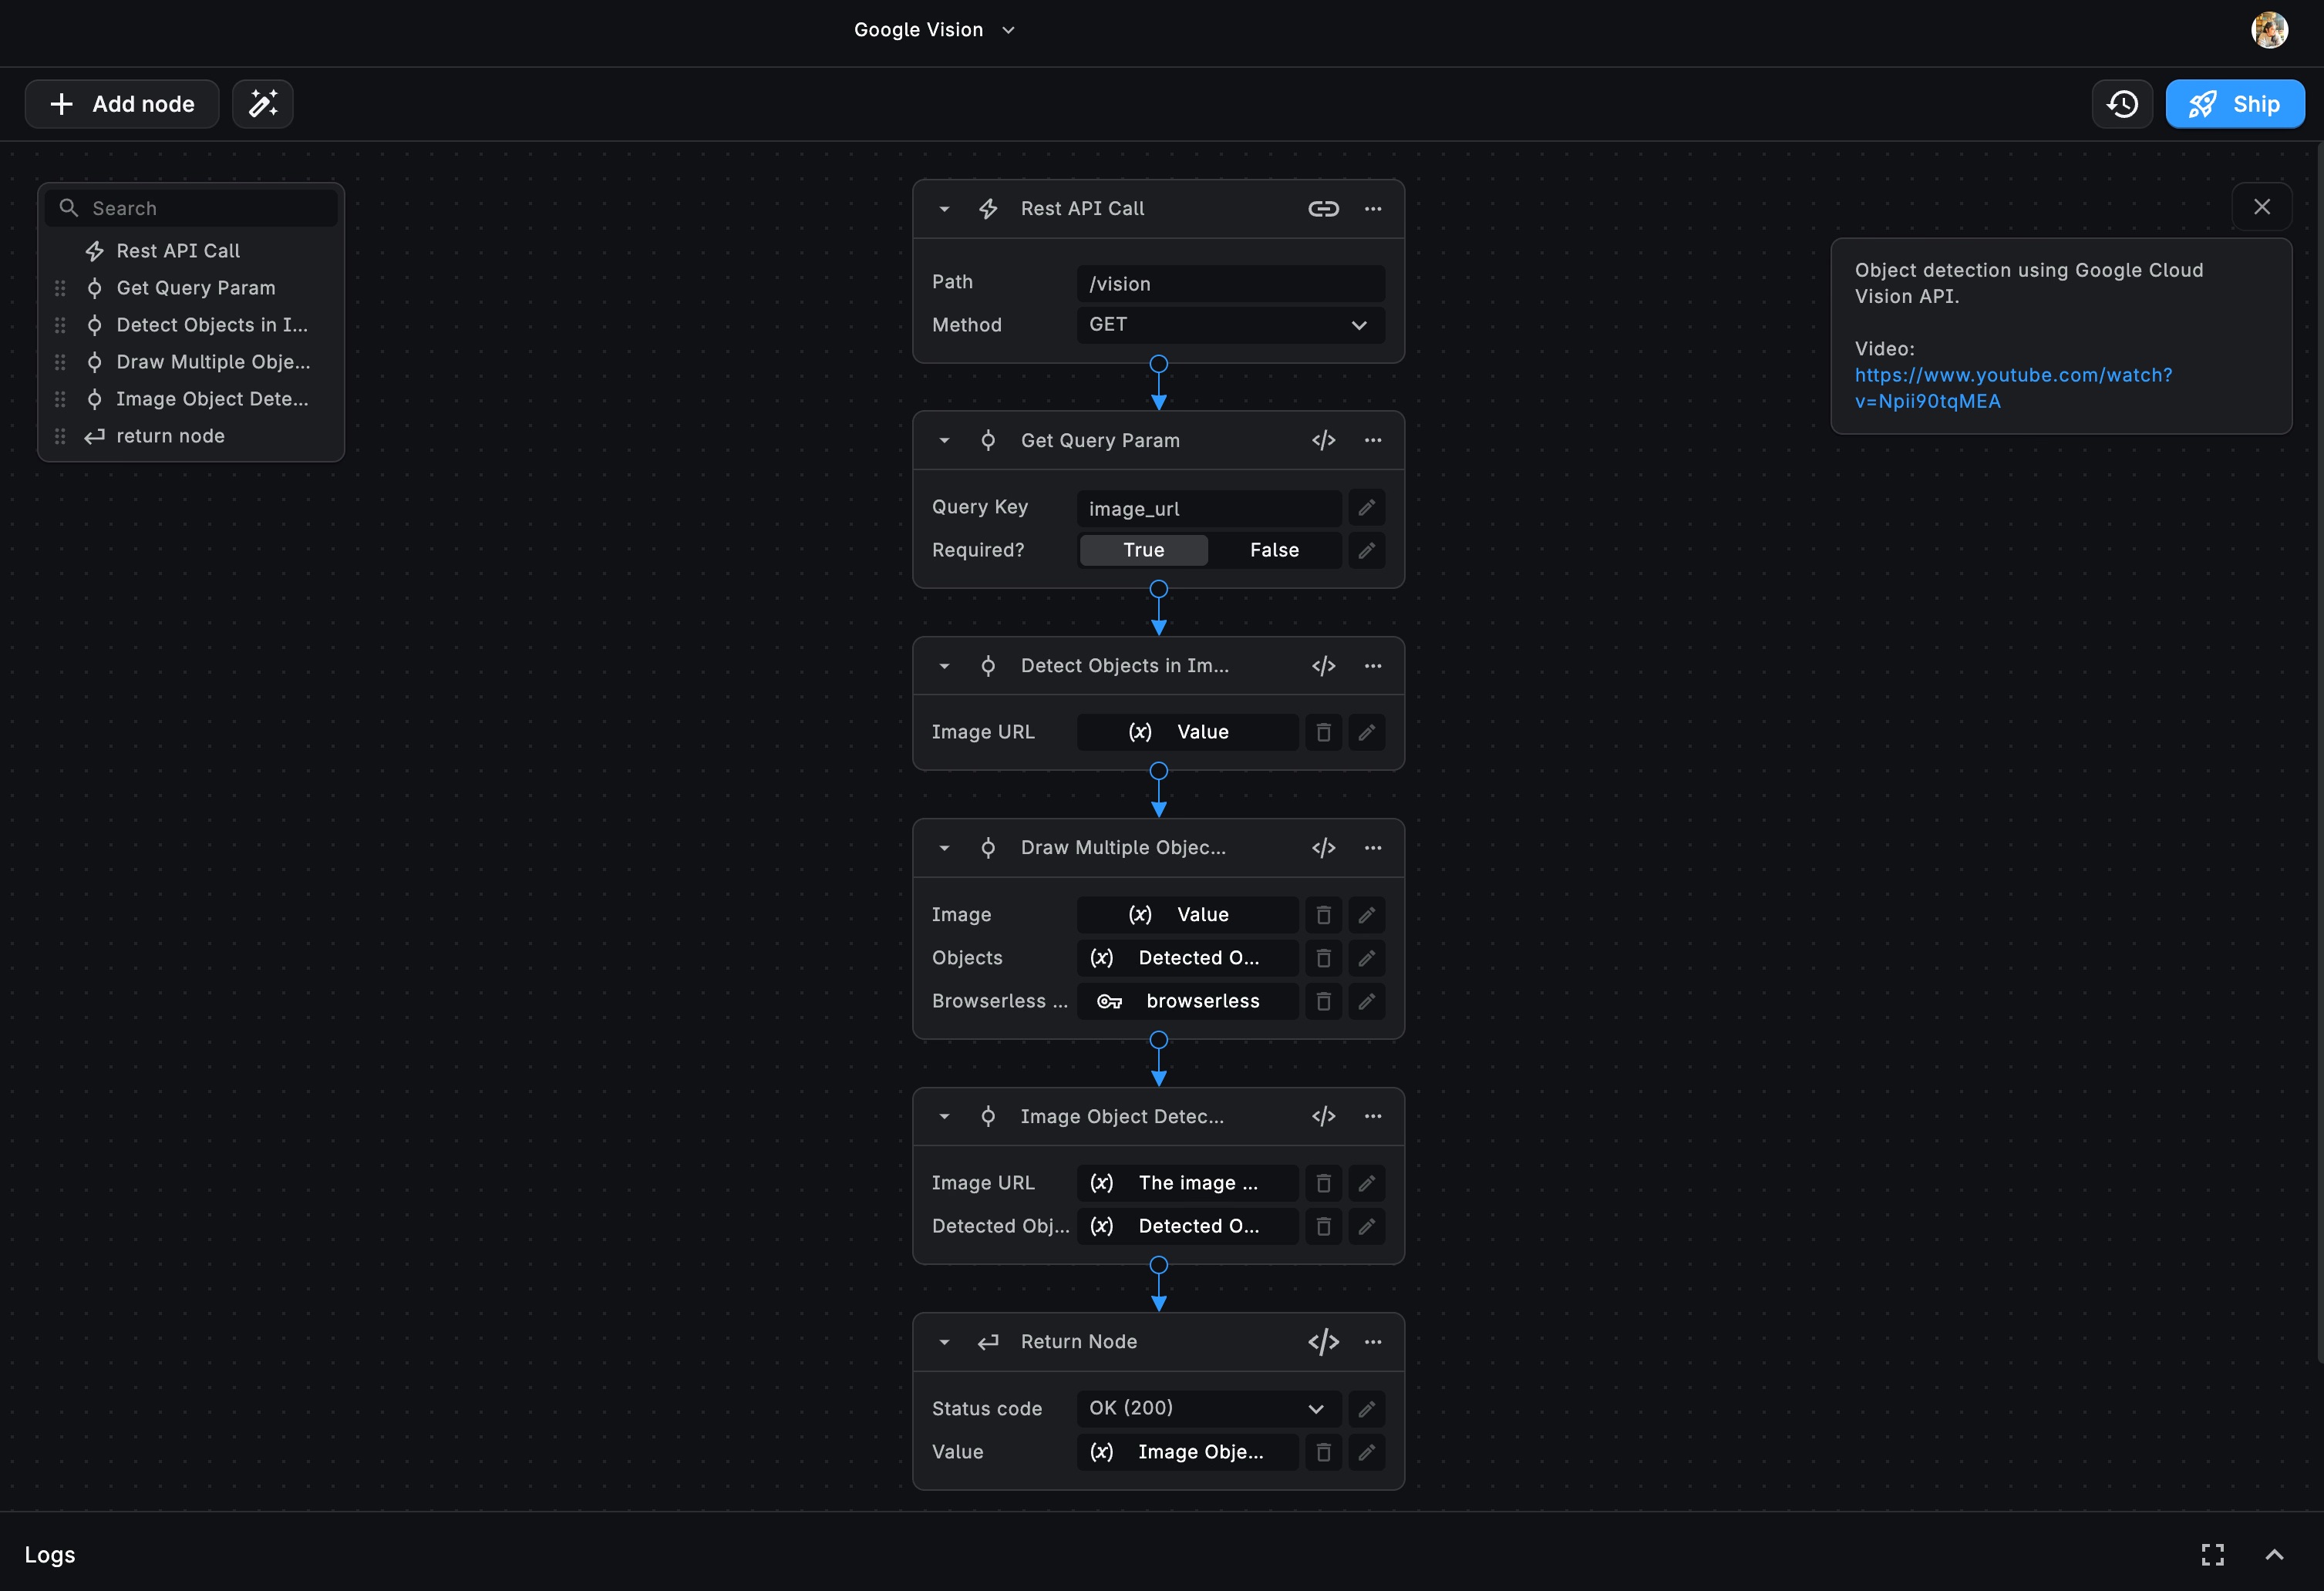Click the image_url Query Key field
The image size is (2324, 1591).
[1208, 508]
